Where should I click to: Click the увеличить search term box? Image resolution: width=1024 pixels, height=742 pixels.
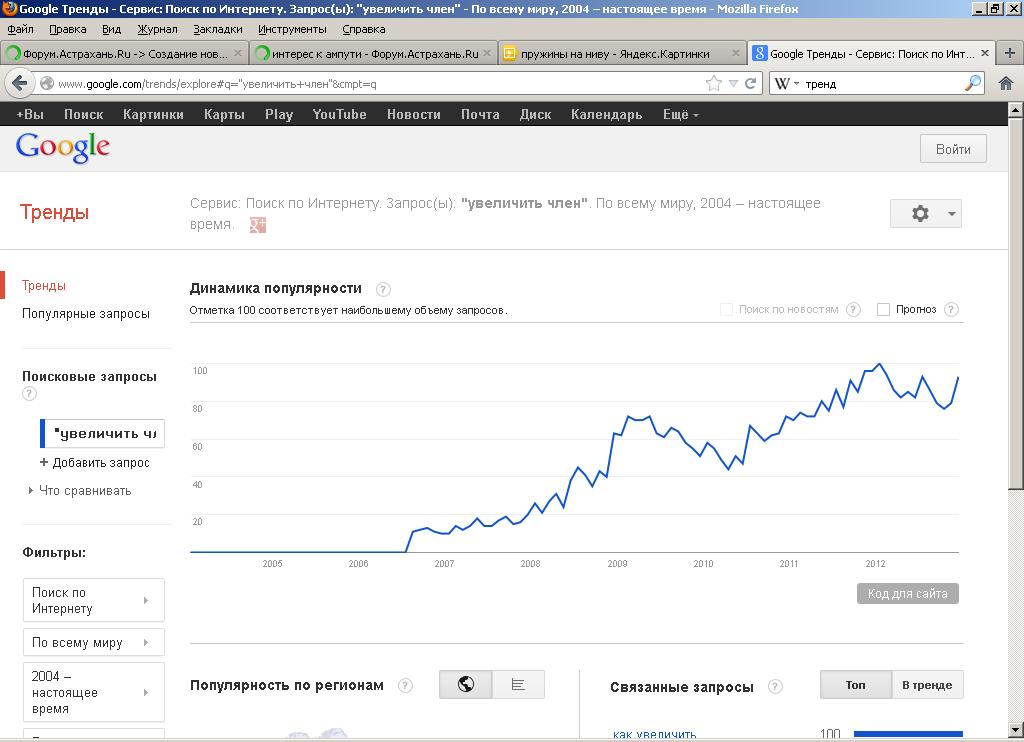[x=103, y=434]
